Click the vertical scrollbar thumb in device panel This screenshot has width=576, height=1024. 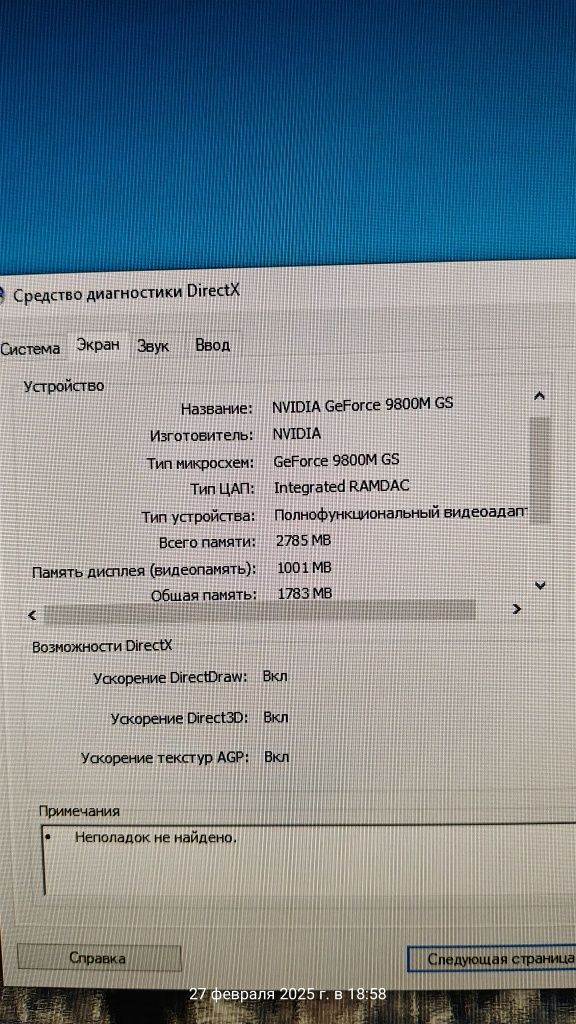click(539, 470)
